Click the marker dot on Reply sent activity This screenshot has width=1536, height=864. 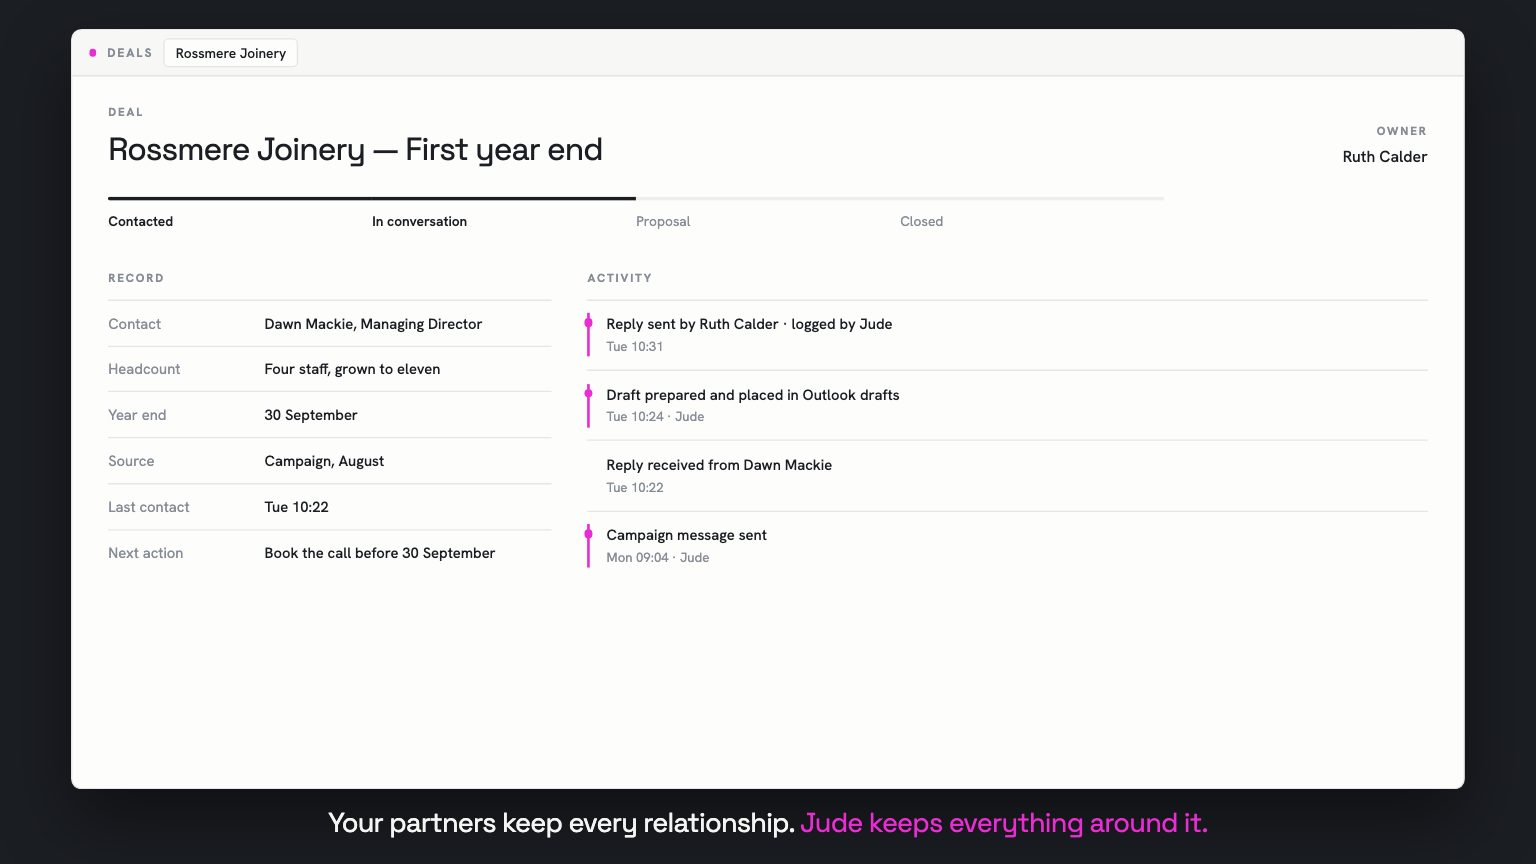coord(588,323)
